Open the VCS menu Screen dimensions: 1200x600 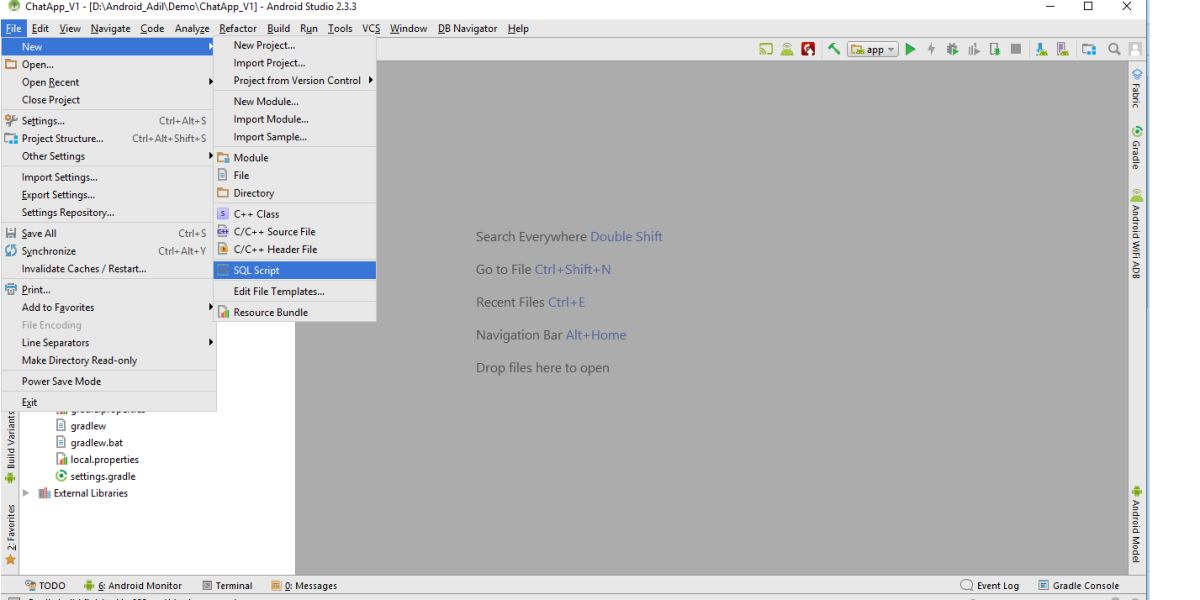point(371,29)
